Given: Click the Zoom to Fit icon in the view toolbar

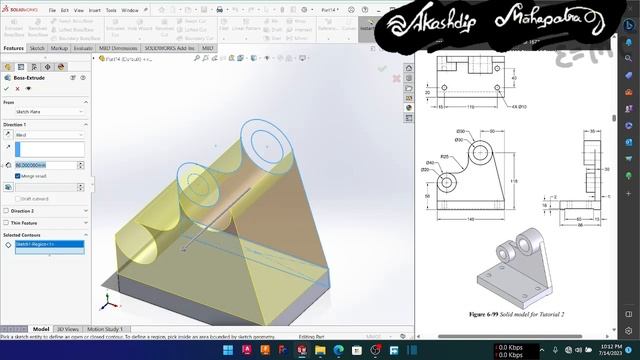Looking at the screenshot, I should pos(197,58).
